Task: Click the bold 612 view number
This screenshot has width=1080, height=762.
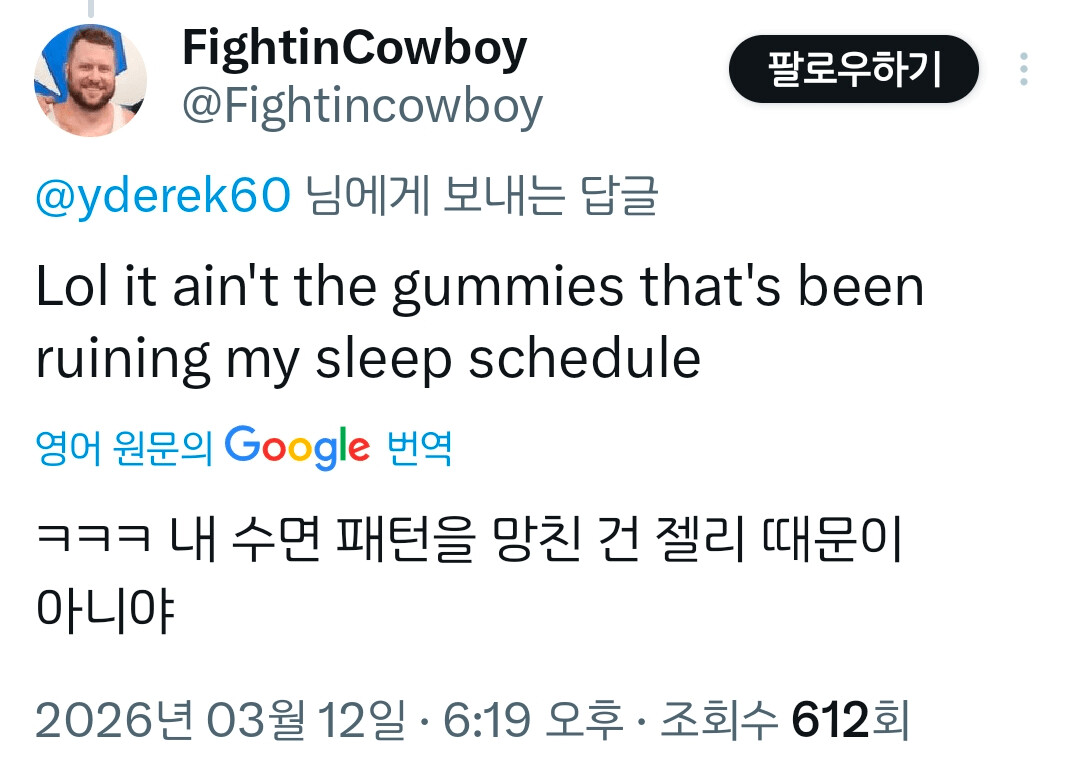Action: coord(830,720)
